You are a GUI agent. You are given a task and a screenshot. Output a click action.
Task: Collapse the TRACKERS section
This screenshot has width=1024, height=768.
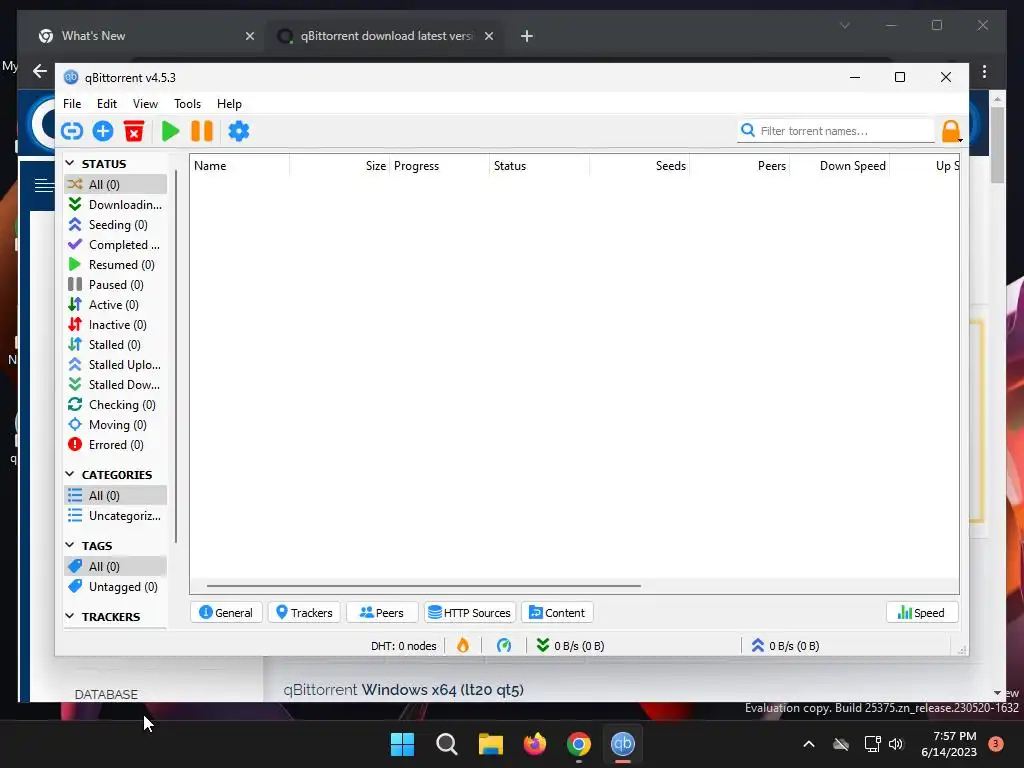click(x=70, y=616)
